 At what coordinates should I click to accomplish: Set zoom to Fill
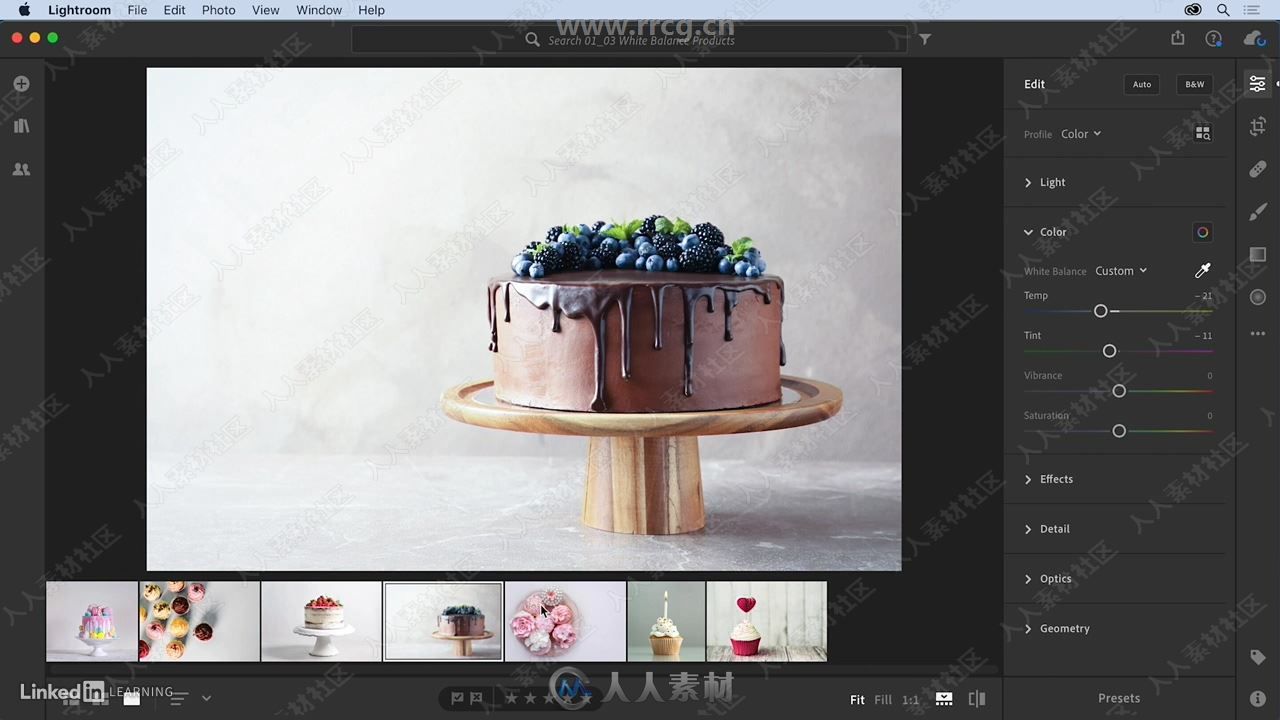point(883,700)
